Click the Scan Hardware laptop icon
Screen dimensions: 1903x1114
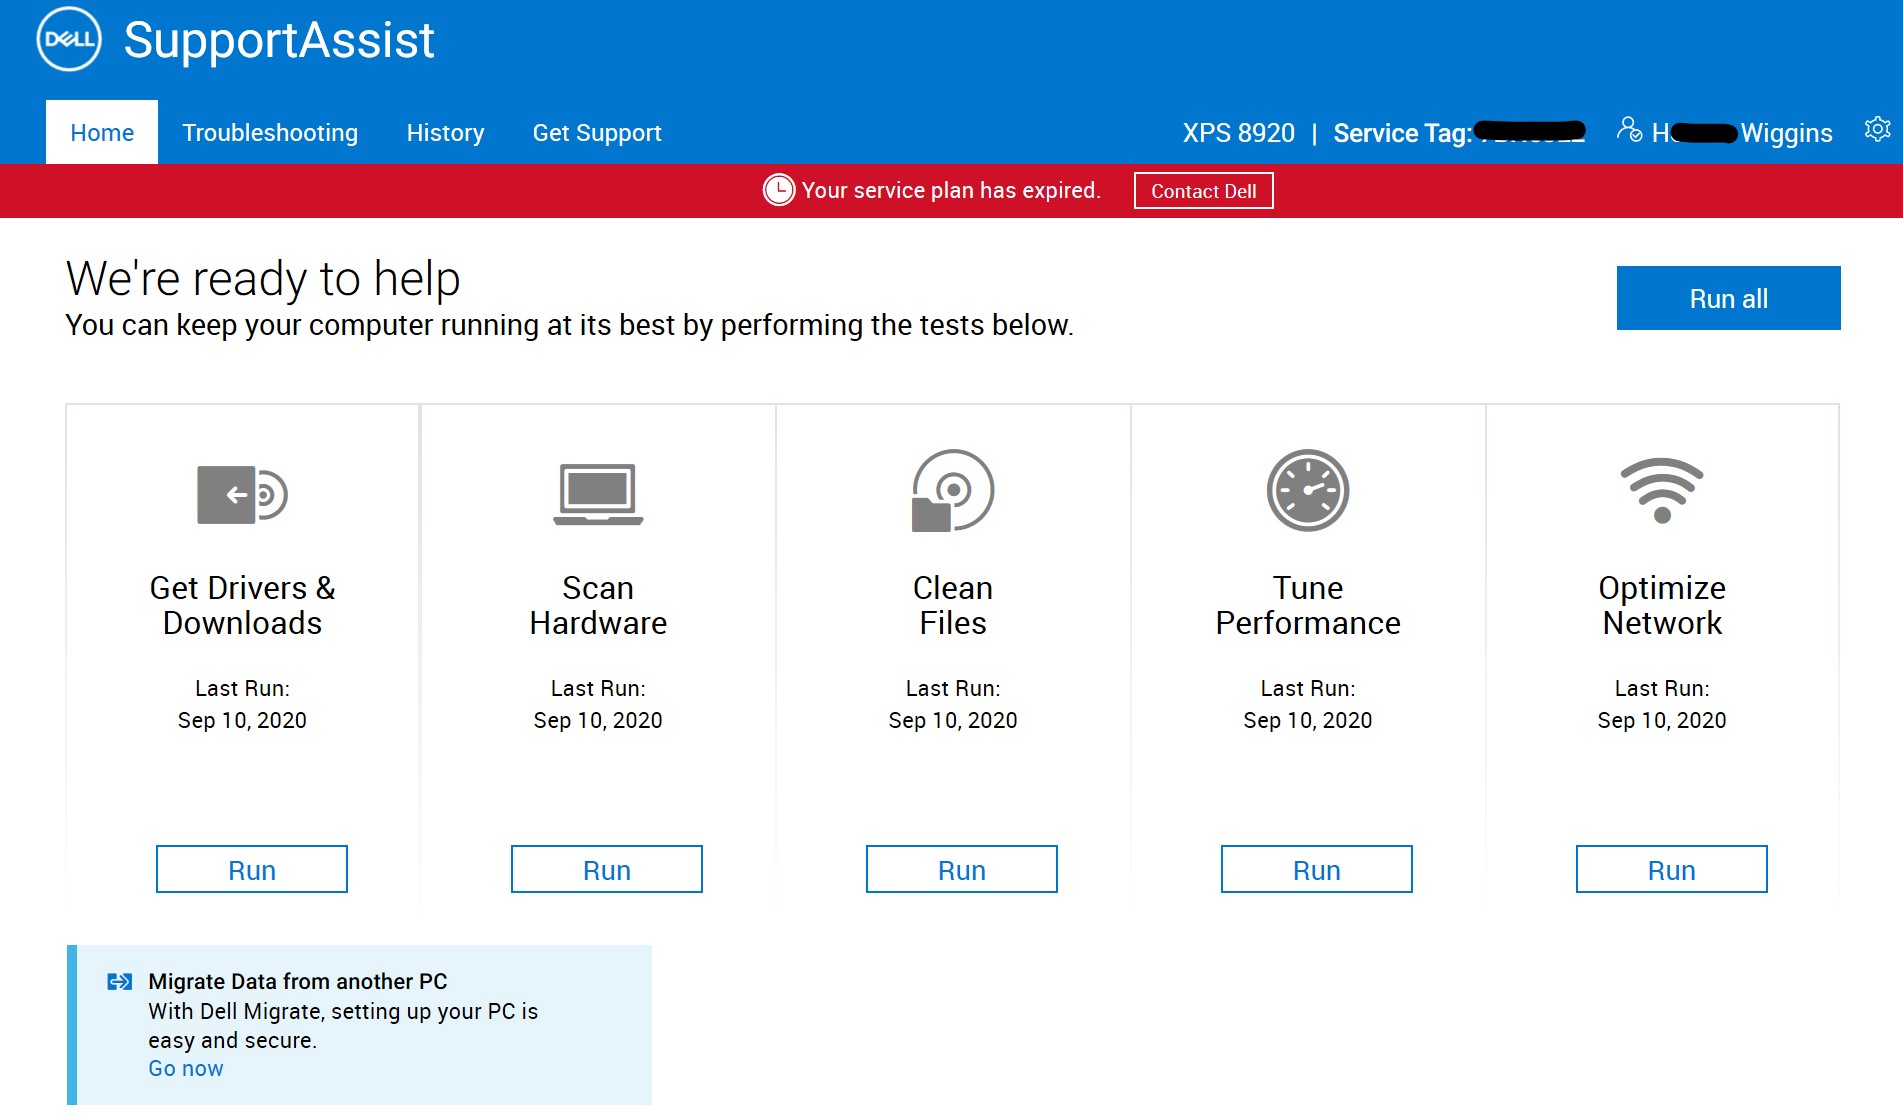click(598, 494)
